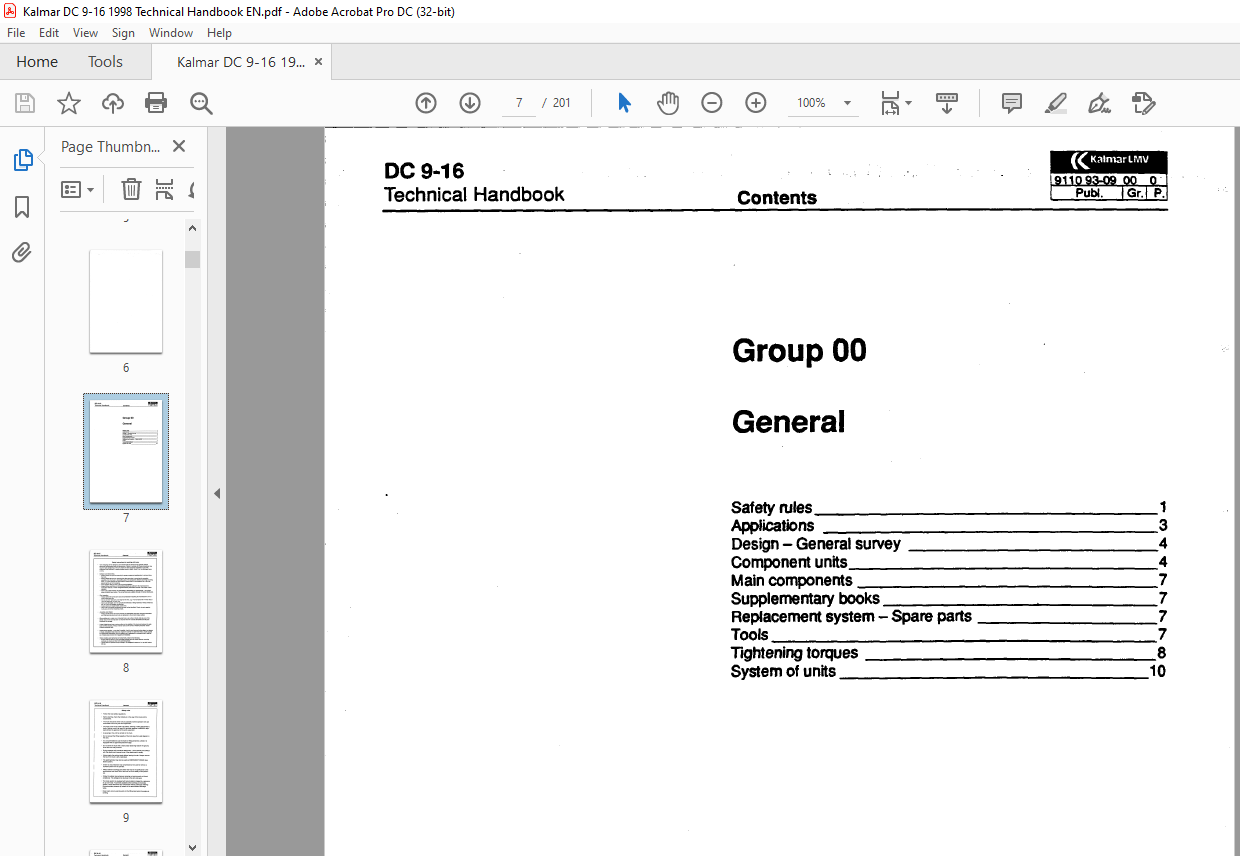Select page 7 thumbnail

[126, 451]
